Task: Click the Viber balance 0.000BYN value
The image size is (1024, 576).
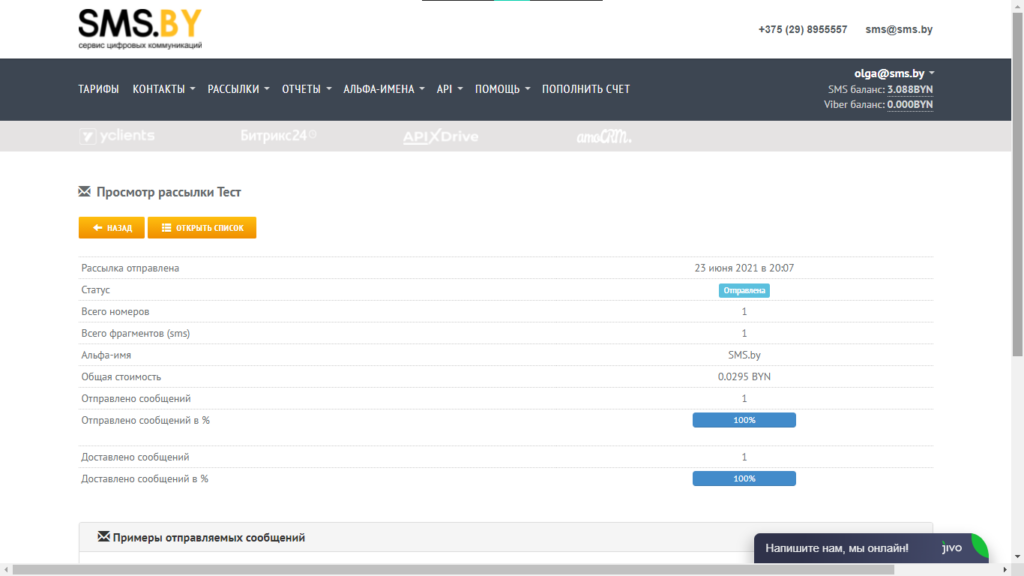Action: pyautogui.click(x=910, y=104)
